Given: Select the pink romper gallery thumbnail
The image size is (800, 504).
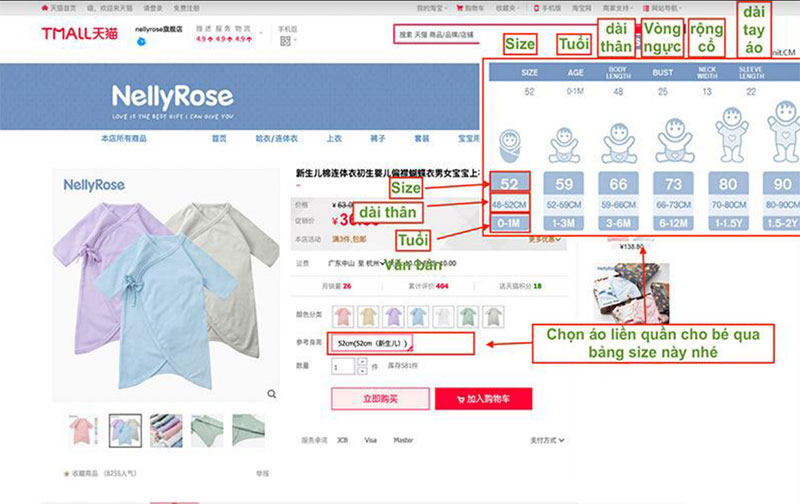Looking at the screenshot, I should click(x=84, y=431).
